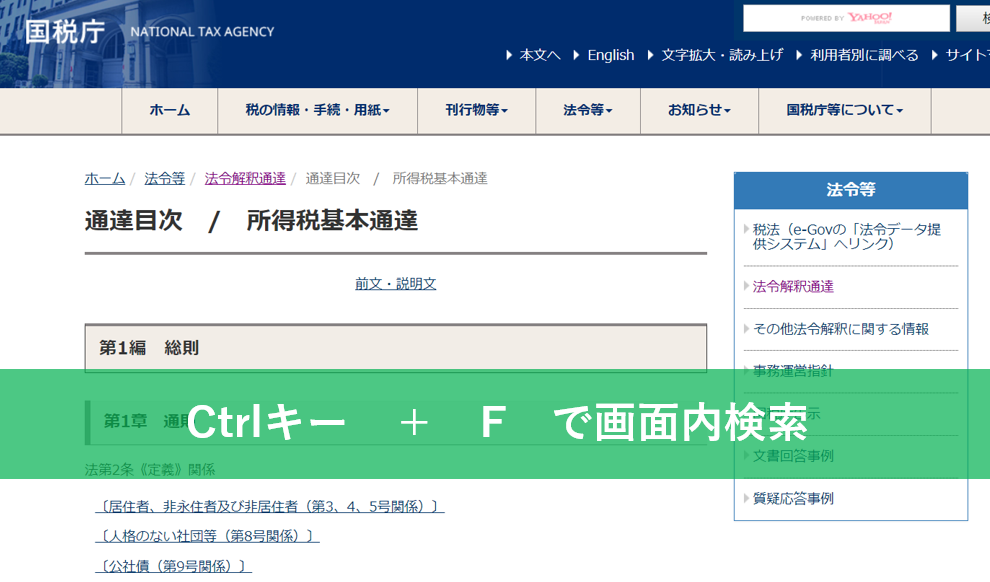This screenshot has height=582, width=990.
Task: Open 利用者別に調べる in header
Action: pos(863,55)
